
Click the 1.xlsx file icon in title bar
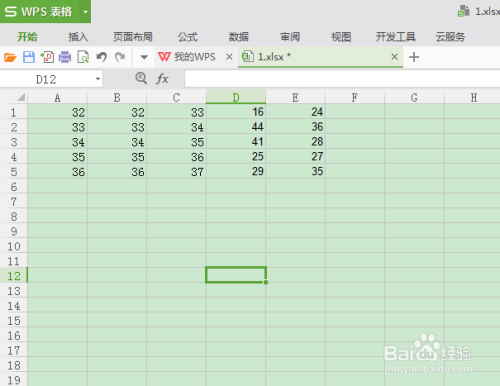tap(464, 11)
